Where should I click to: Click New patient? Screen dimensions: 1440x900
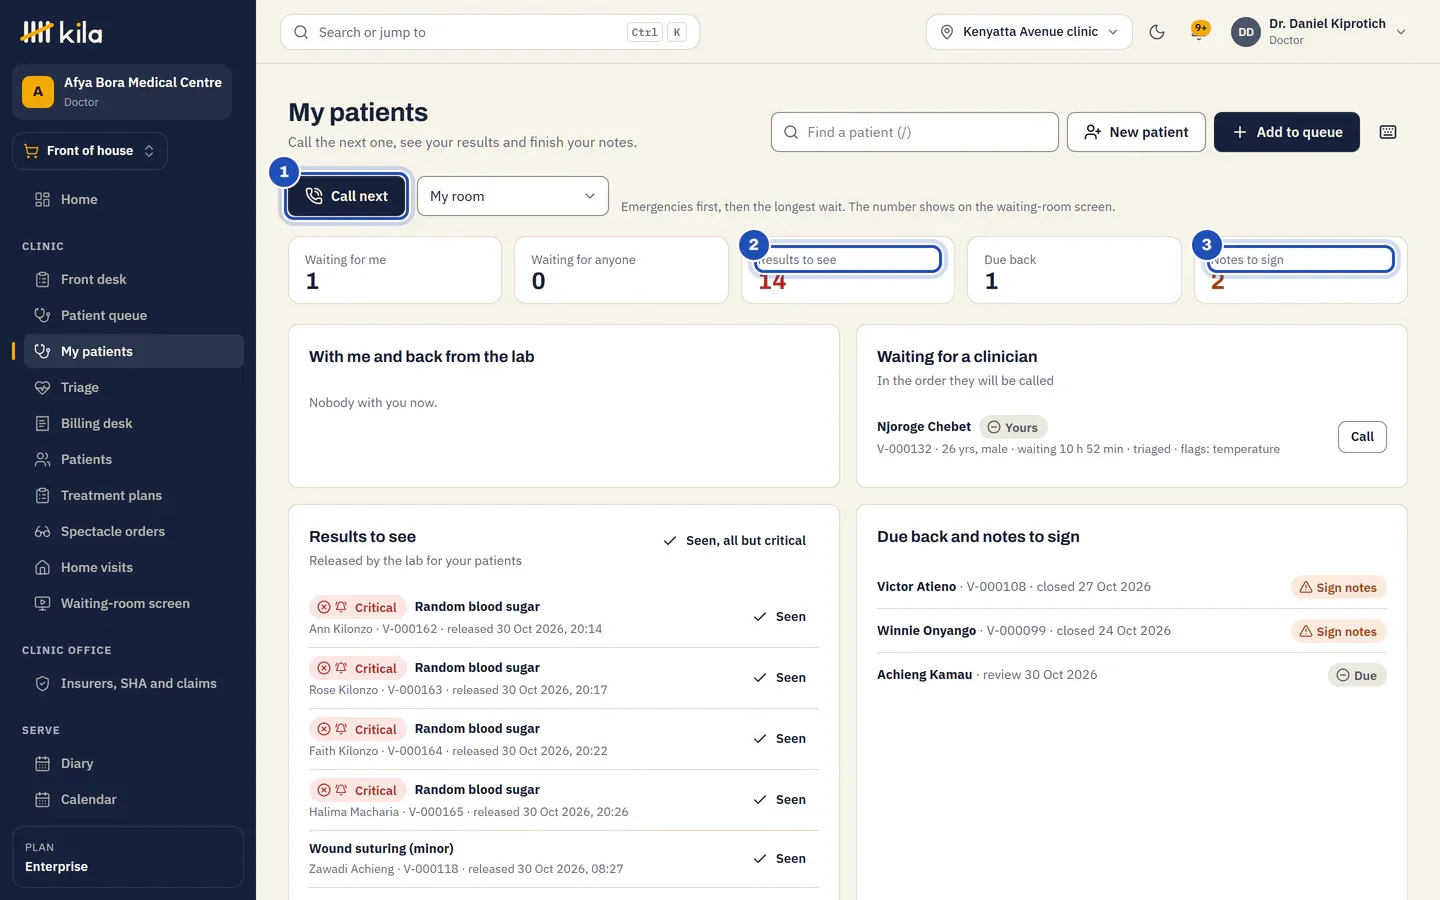1136,132
